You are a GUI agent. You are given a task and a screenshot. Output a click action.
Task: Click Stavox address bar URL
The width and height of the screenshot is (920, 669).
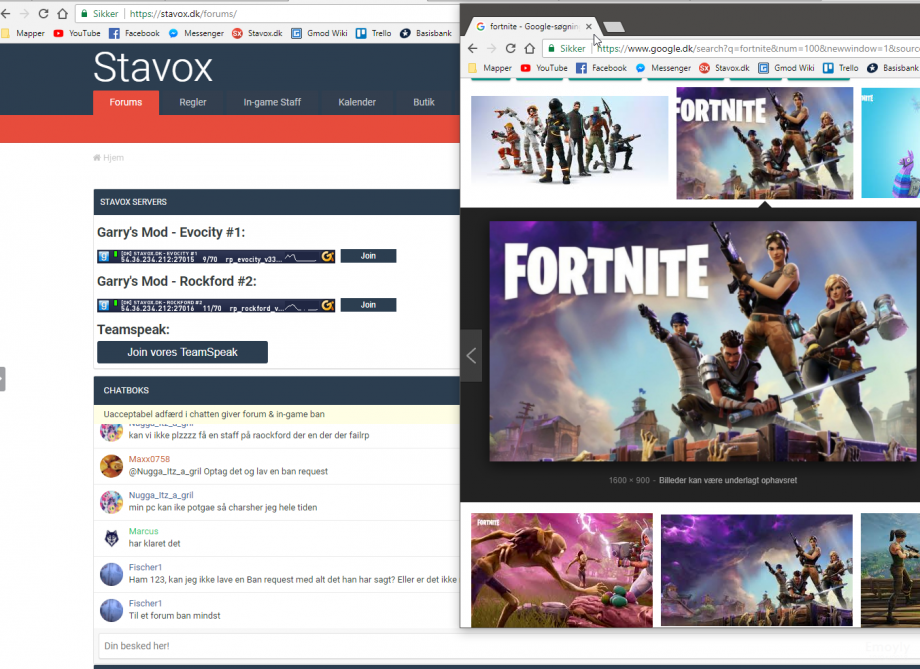coord(183,13)
